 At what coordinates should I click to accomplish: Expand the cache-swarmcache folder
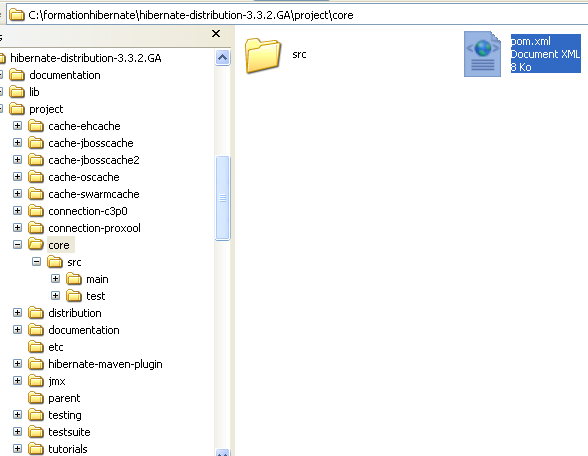(17, 194)
